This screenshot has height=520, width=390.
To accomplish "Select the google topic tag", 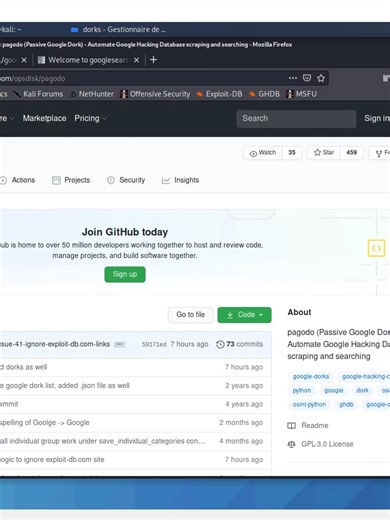I will point(334,391).
